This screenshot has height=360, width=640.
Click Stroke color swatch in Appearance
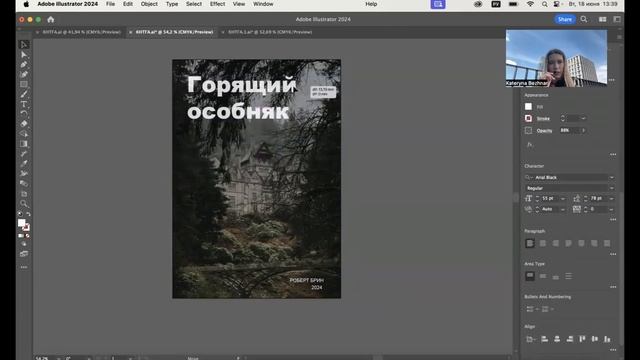coord(529,118)
